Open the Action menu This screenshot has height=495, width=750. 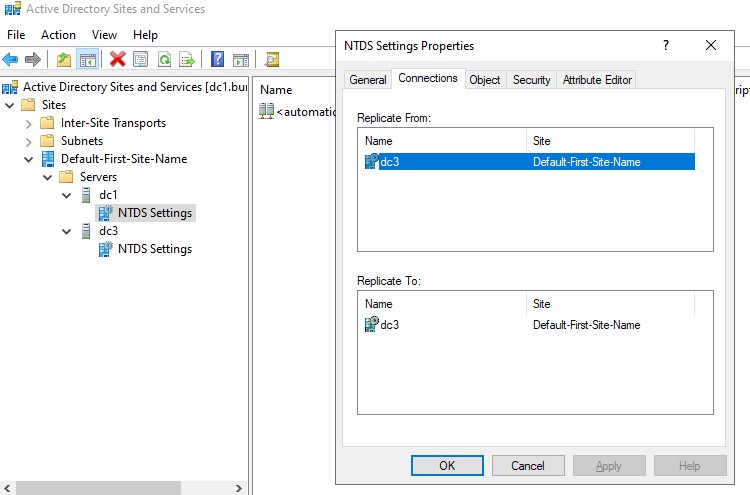point(58,35)
